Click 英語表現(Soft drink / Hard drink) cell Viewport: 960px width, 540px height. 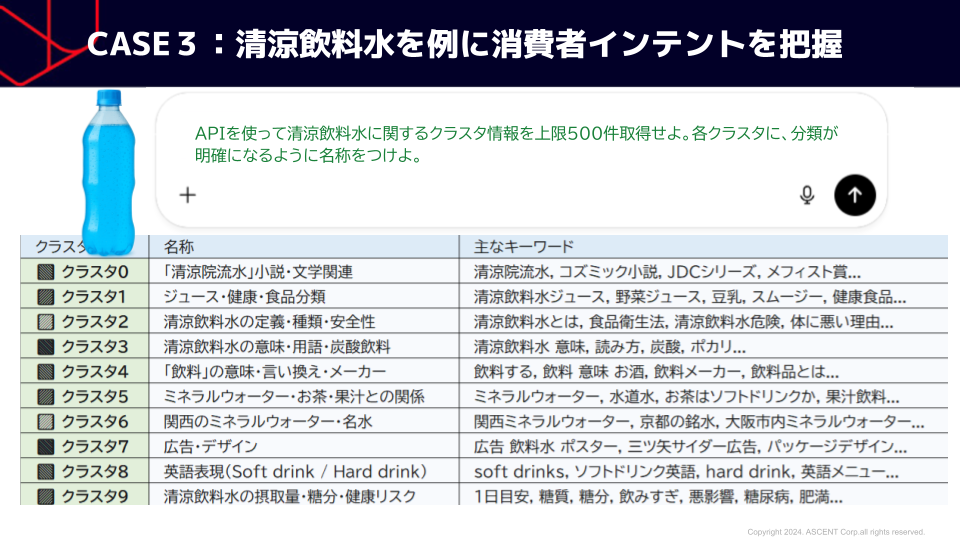(x=295, y=471)
